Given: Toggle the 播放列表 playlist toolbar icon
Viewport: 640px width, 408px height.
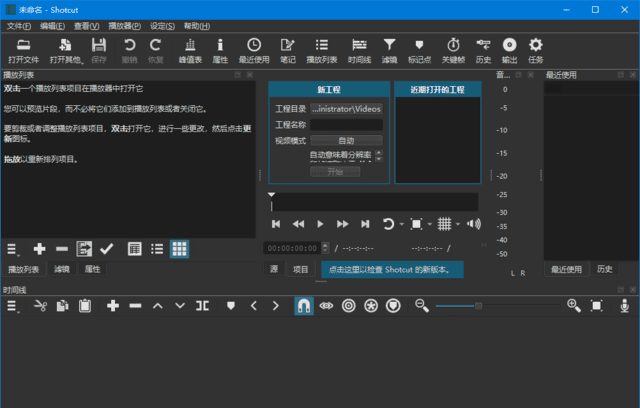Looking at the screenshot, I should [322, 51].
